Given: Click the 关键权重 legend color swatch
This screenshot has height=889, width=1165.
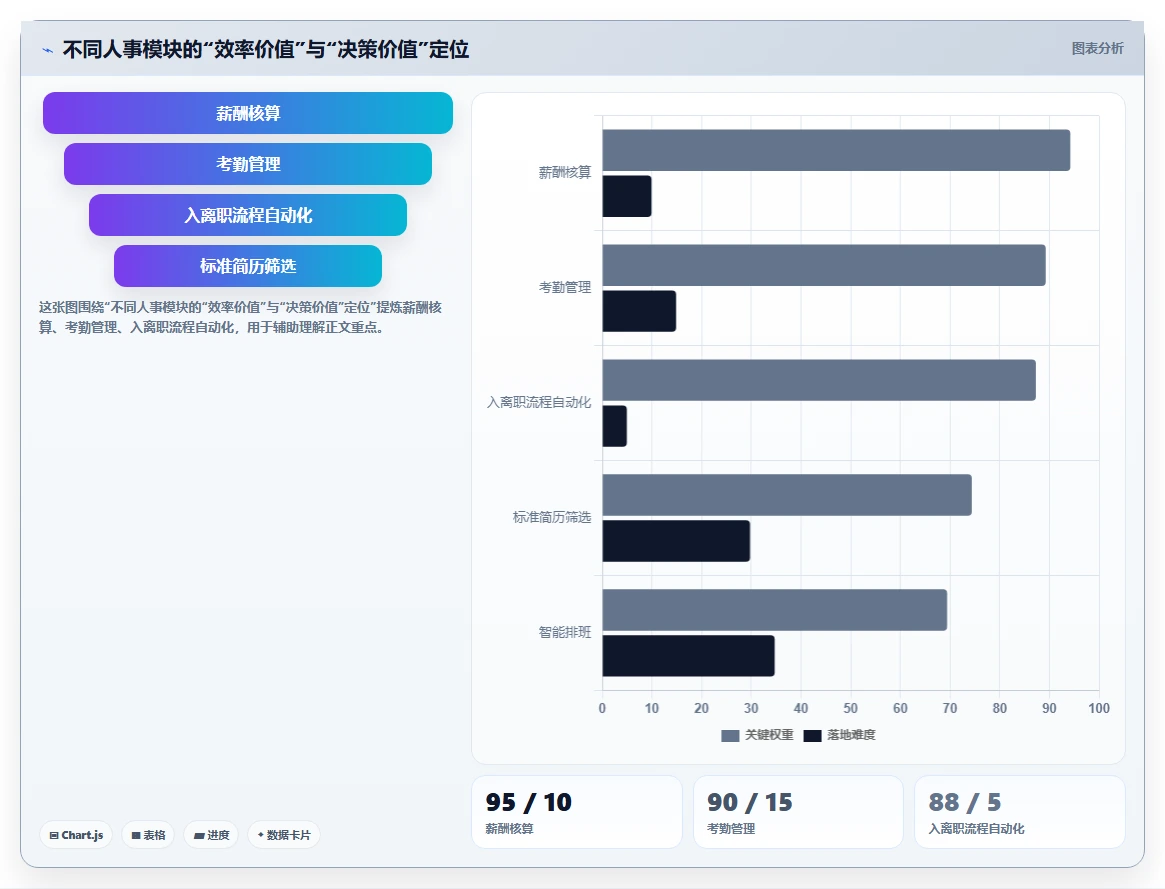Looking at the screenshot, I should (730, 736).
